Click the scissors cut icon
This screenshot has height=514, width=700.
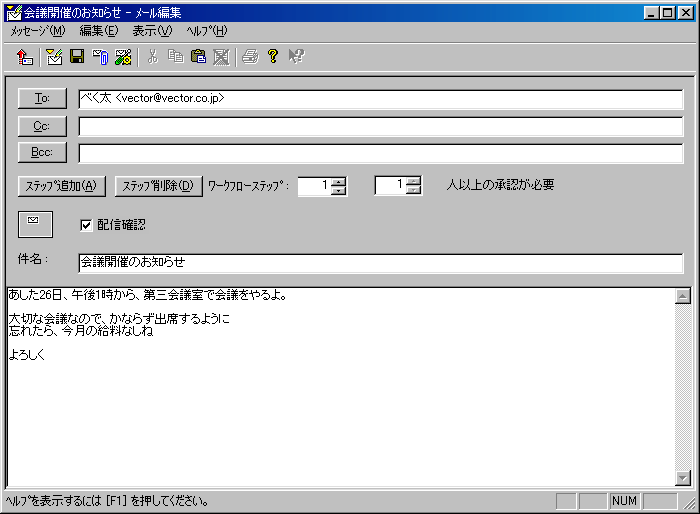point(153,57)
